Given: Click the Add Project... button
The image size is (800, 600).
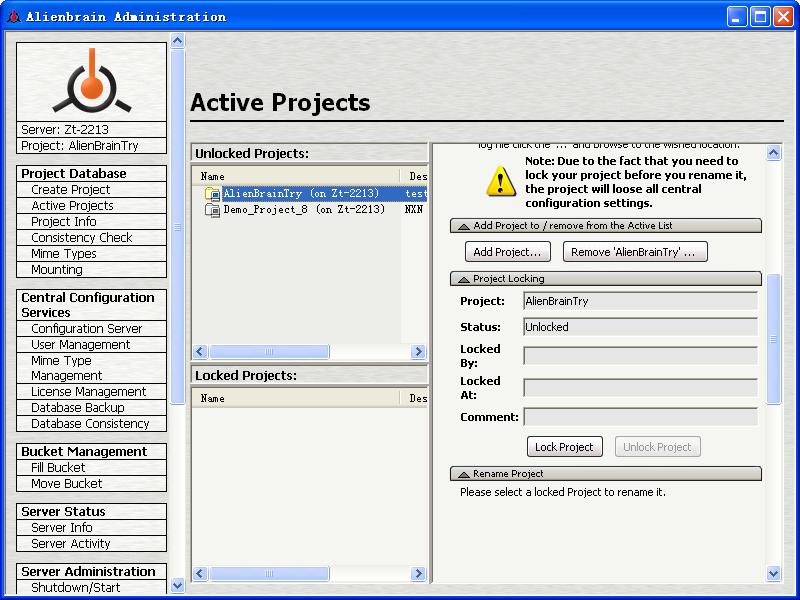Looking at the screenshot, I should tap(508, 252).
